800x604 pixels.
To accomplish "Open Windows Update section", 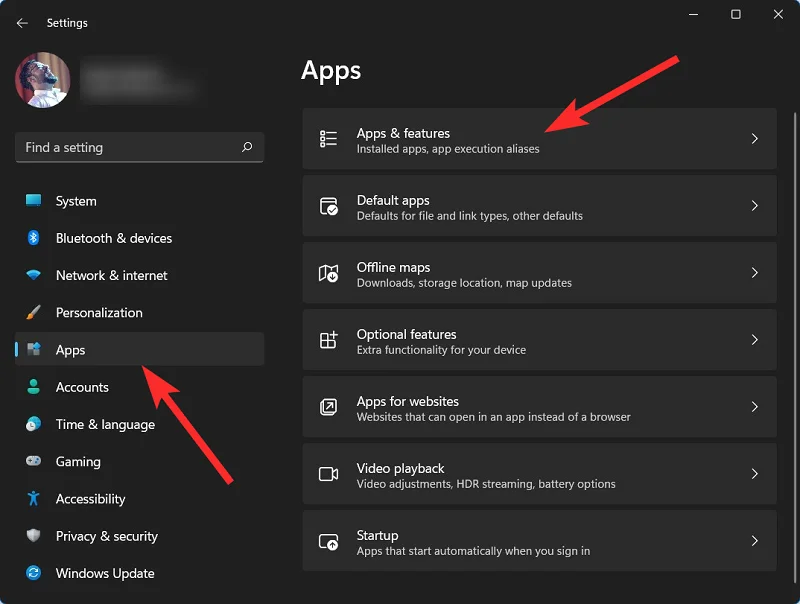I will point(104,573).
